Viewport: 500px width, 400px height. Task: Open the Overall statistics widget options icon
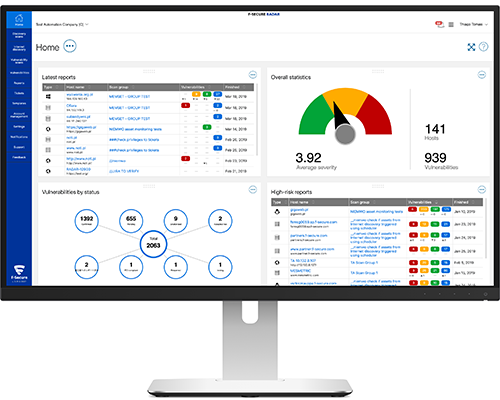[x=482, y=75]
